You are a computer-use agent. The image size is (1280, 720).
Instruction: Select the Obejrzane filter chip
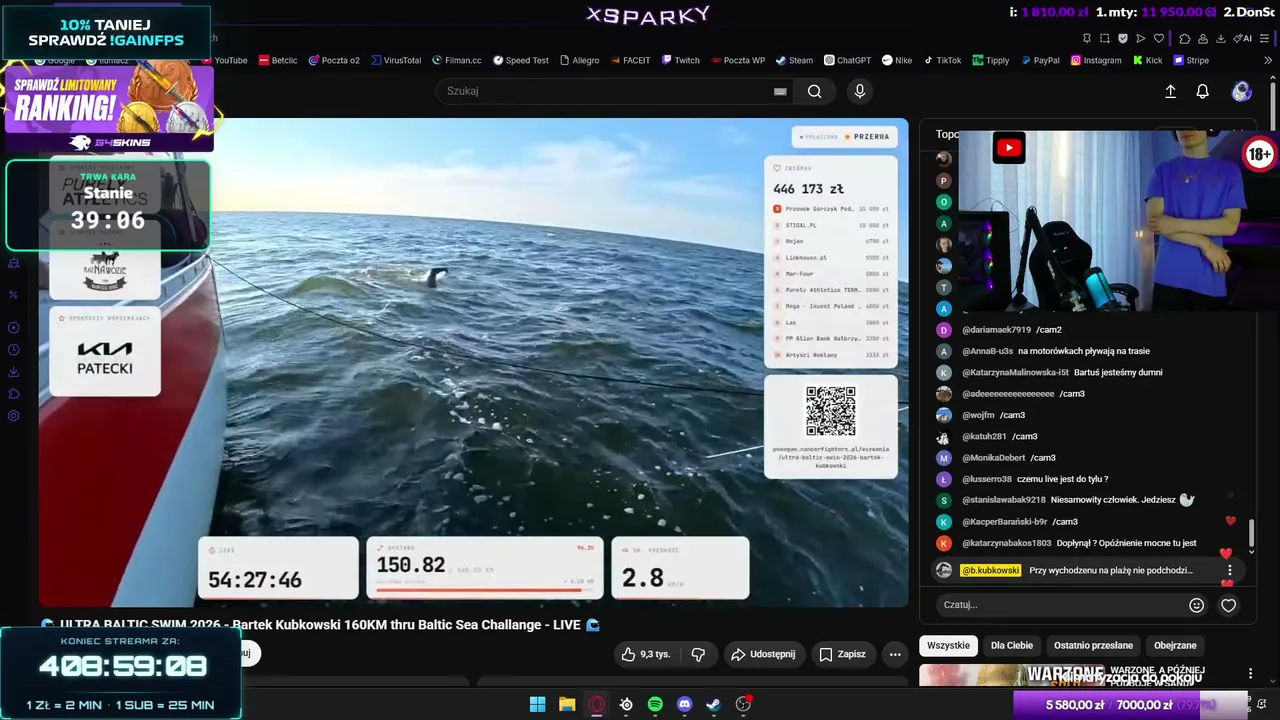click(1175, 645)
